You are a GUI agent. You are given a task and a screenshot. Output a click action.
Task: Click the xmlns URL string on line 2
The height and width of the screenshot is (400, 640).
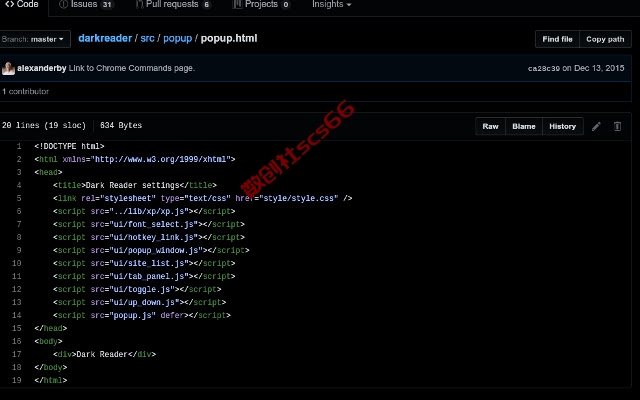click(x=163, y=159)
